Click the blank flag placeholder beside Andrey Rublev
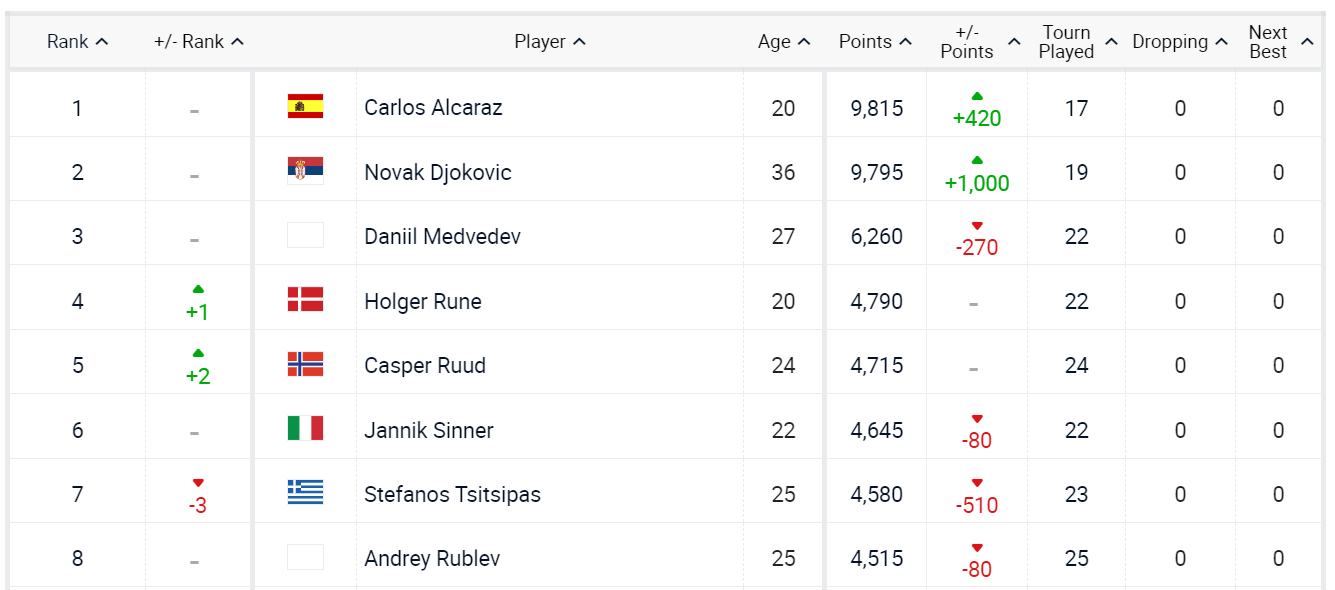This screenshot has height=590, width=1335. [x=305, y=557]
